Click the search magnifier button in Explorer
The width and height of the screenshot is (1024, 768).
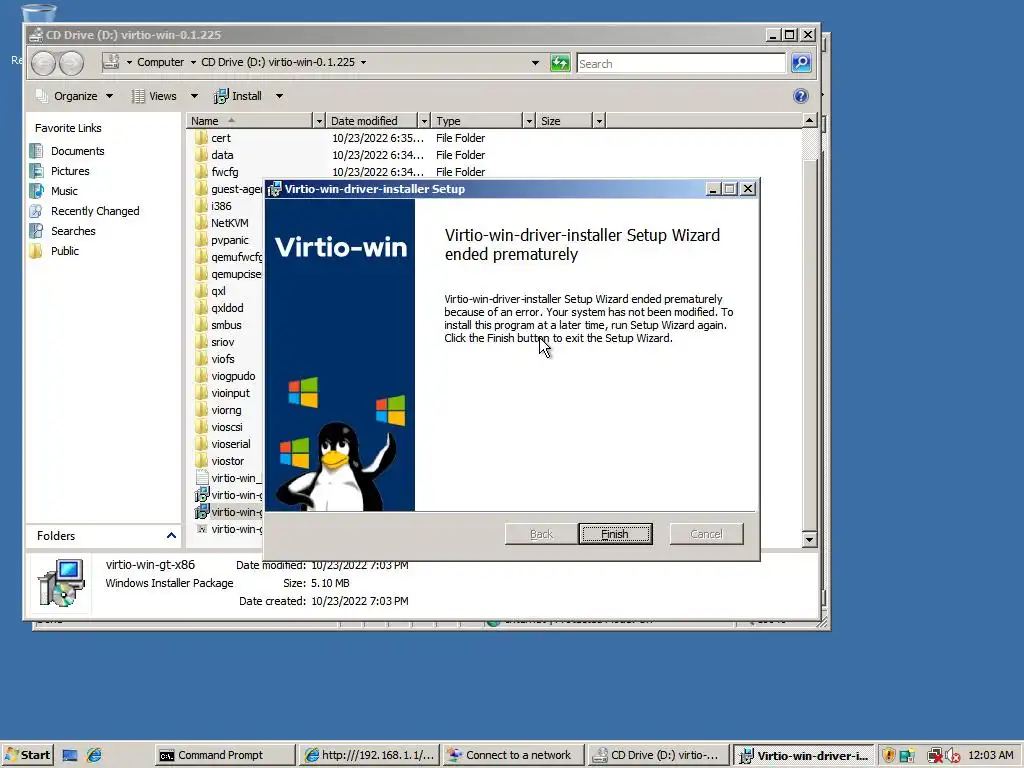pos(801,63)
